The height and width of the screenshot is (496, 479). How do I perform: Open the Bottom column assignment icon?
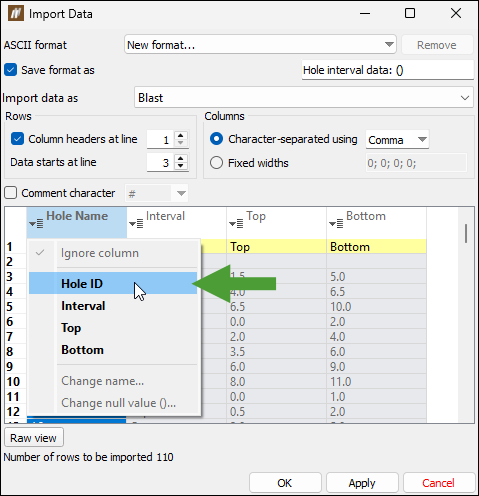(336, 223)
